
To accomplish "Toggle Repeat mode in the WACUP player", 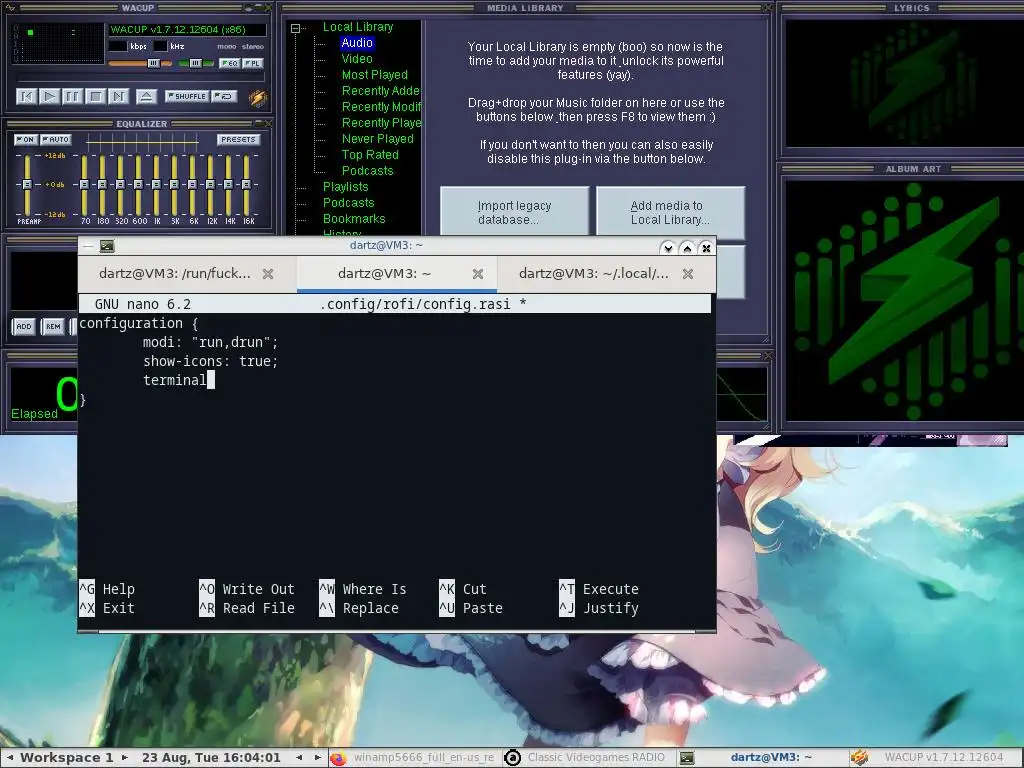I will [x=225, y=96].
